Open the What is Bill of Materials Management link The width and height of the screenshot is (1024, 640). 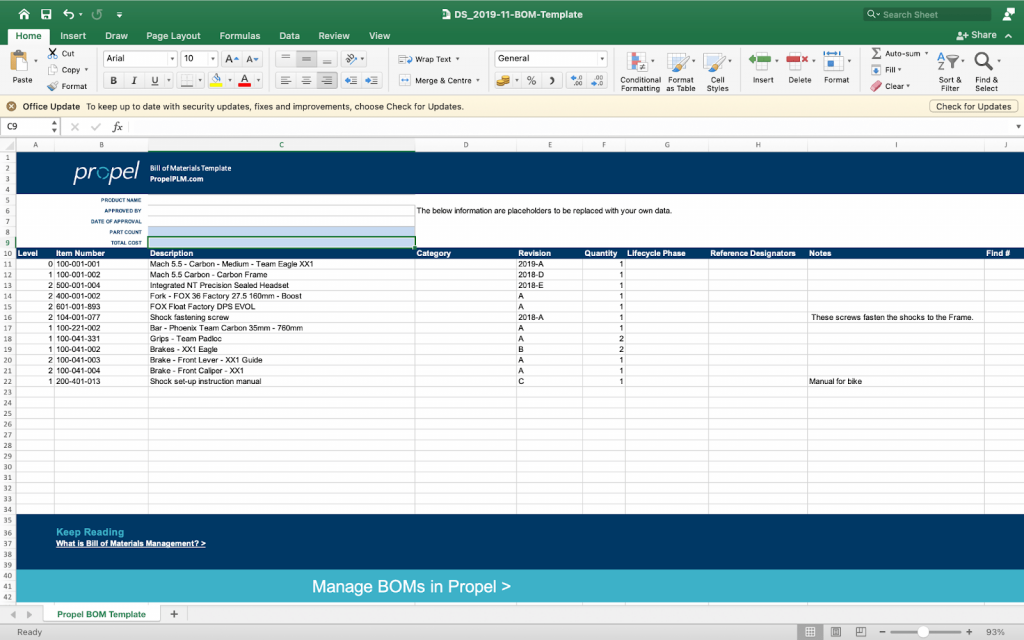(x=131, y=543)
